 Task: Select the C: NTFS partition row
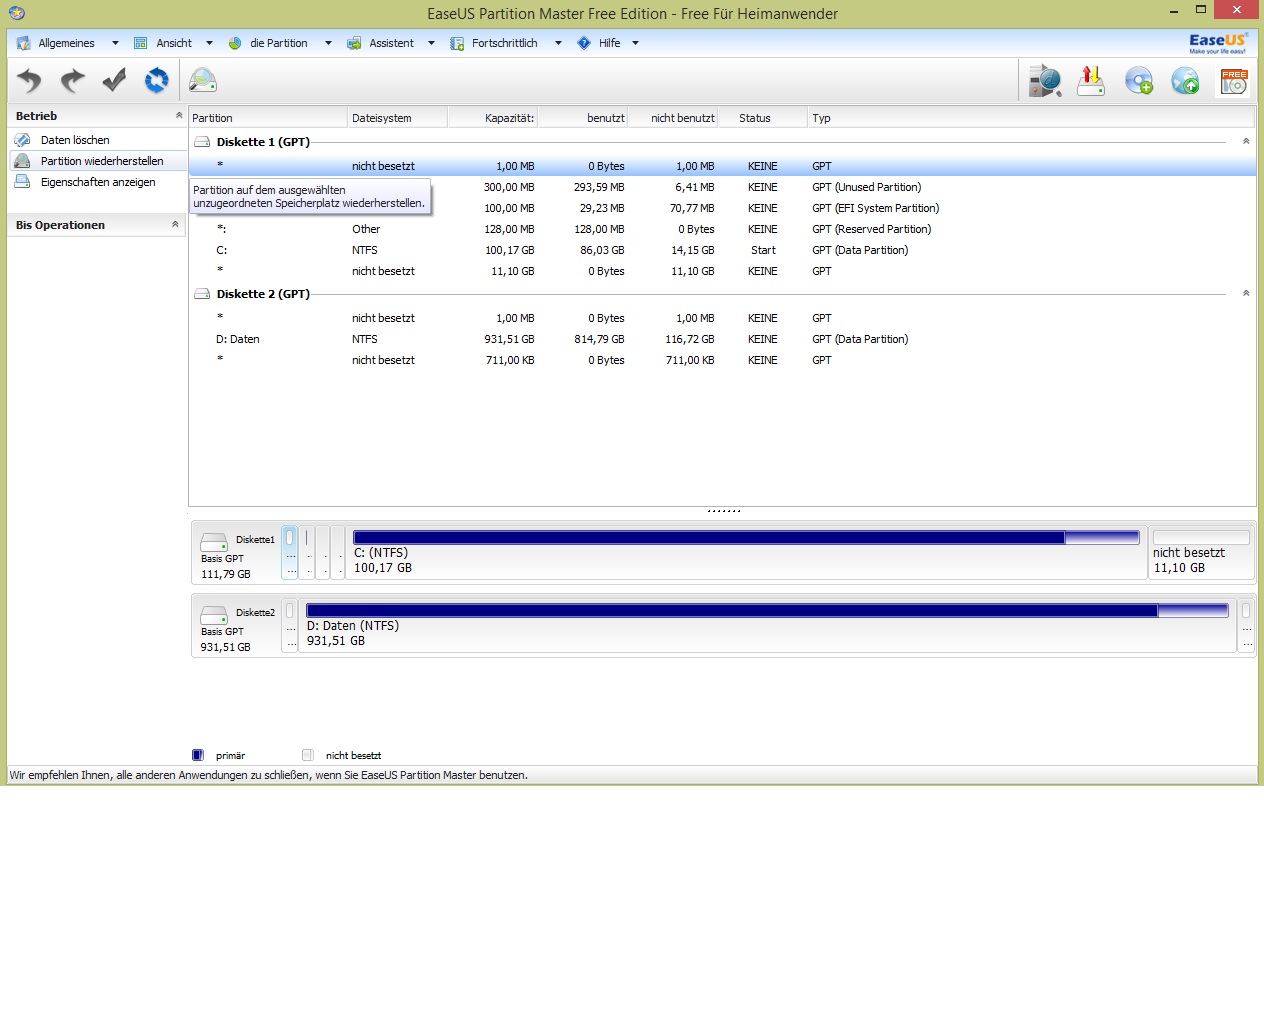(x=722, y=250)
